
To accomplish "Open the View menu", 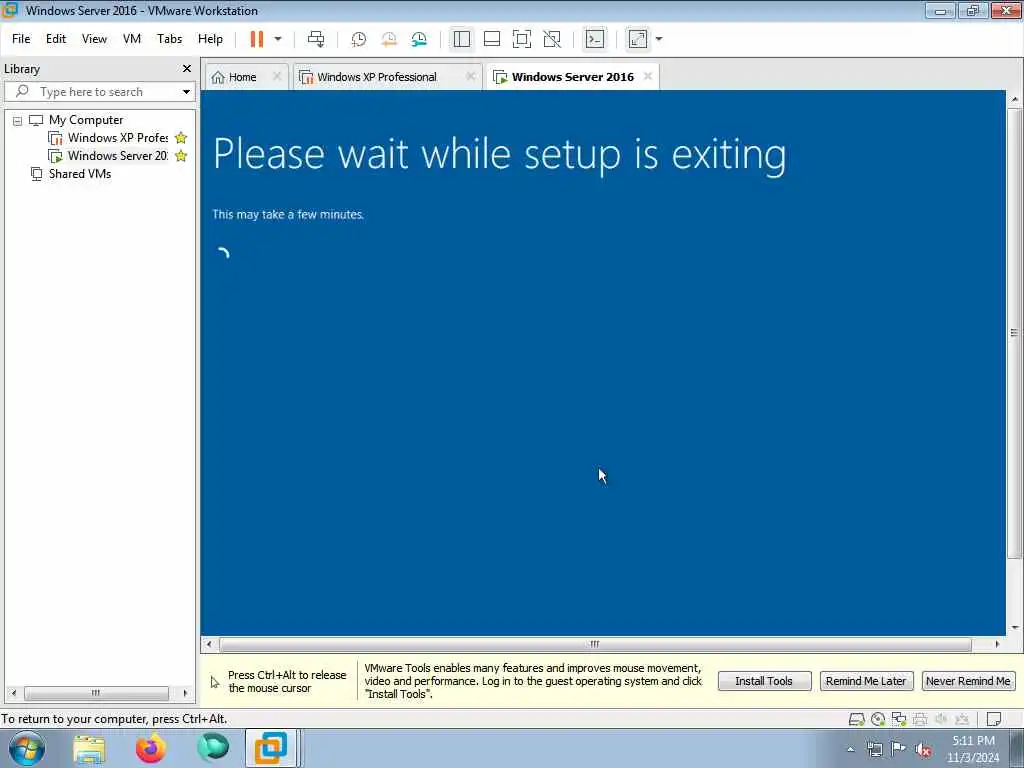I will 94,39.
